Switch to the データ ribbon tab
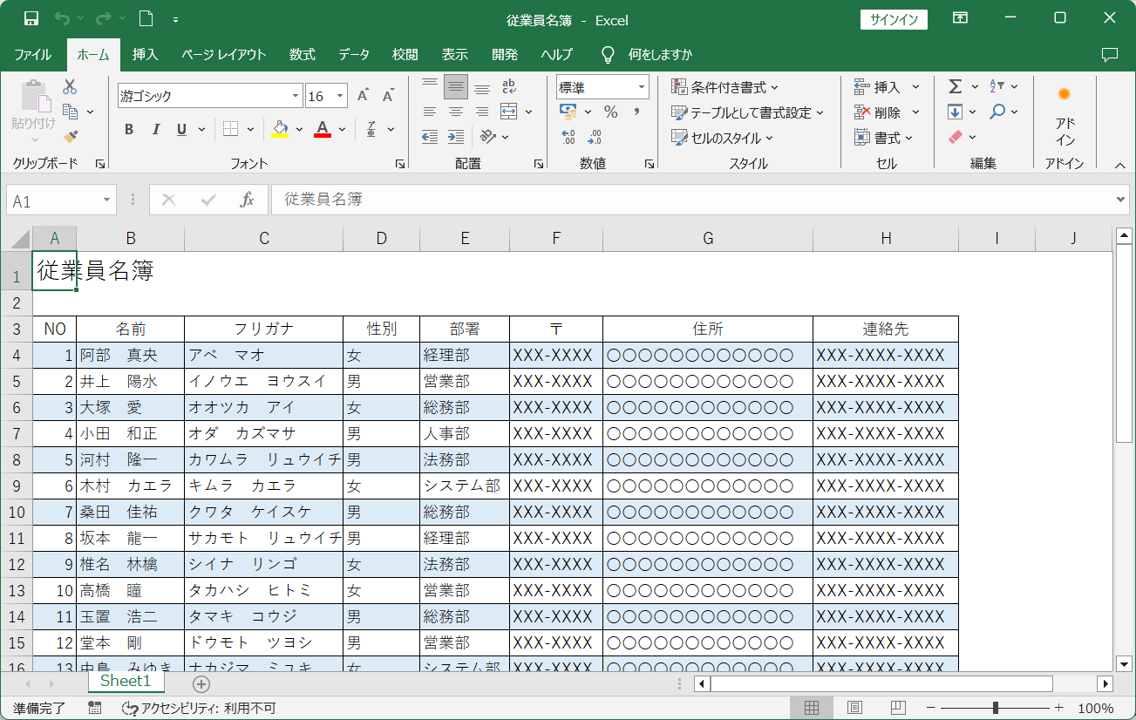 [x=353, y=54]
